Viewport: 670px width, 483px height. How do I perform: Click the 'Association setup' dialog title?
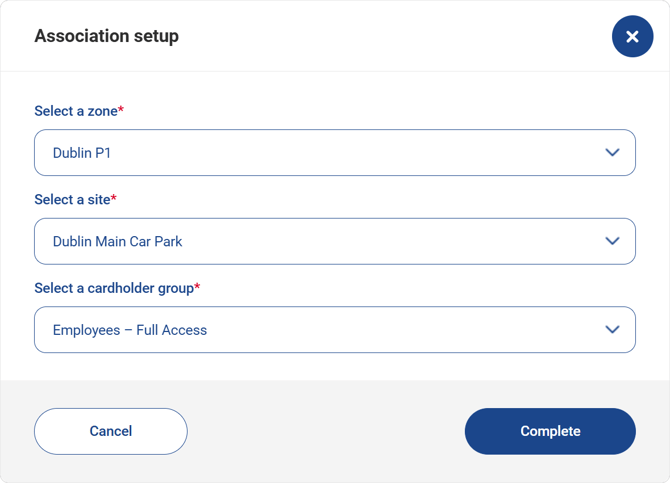(x=106, y=36)
